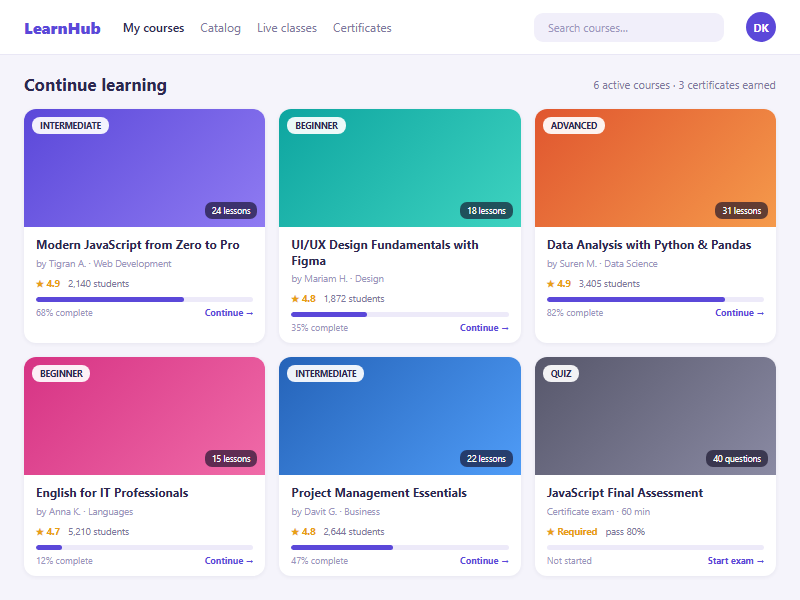
Task: Click by Davit G. · Business
Action: 336,512
